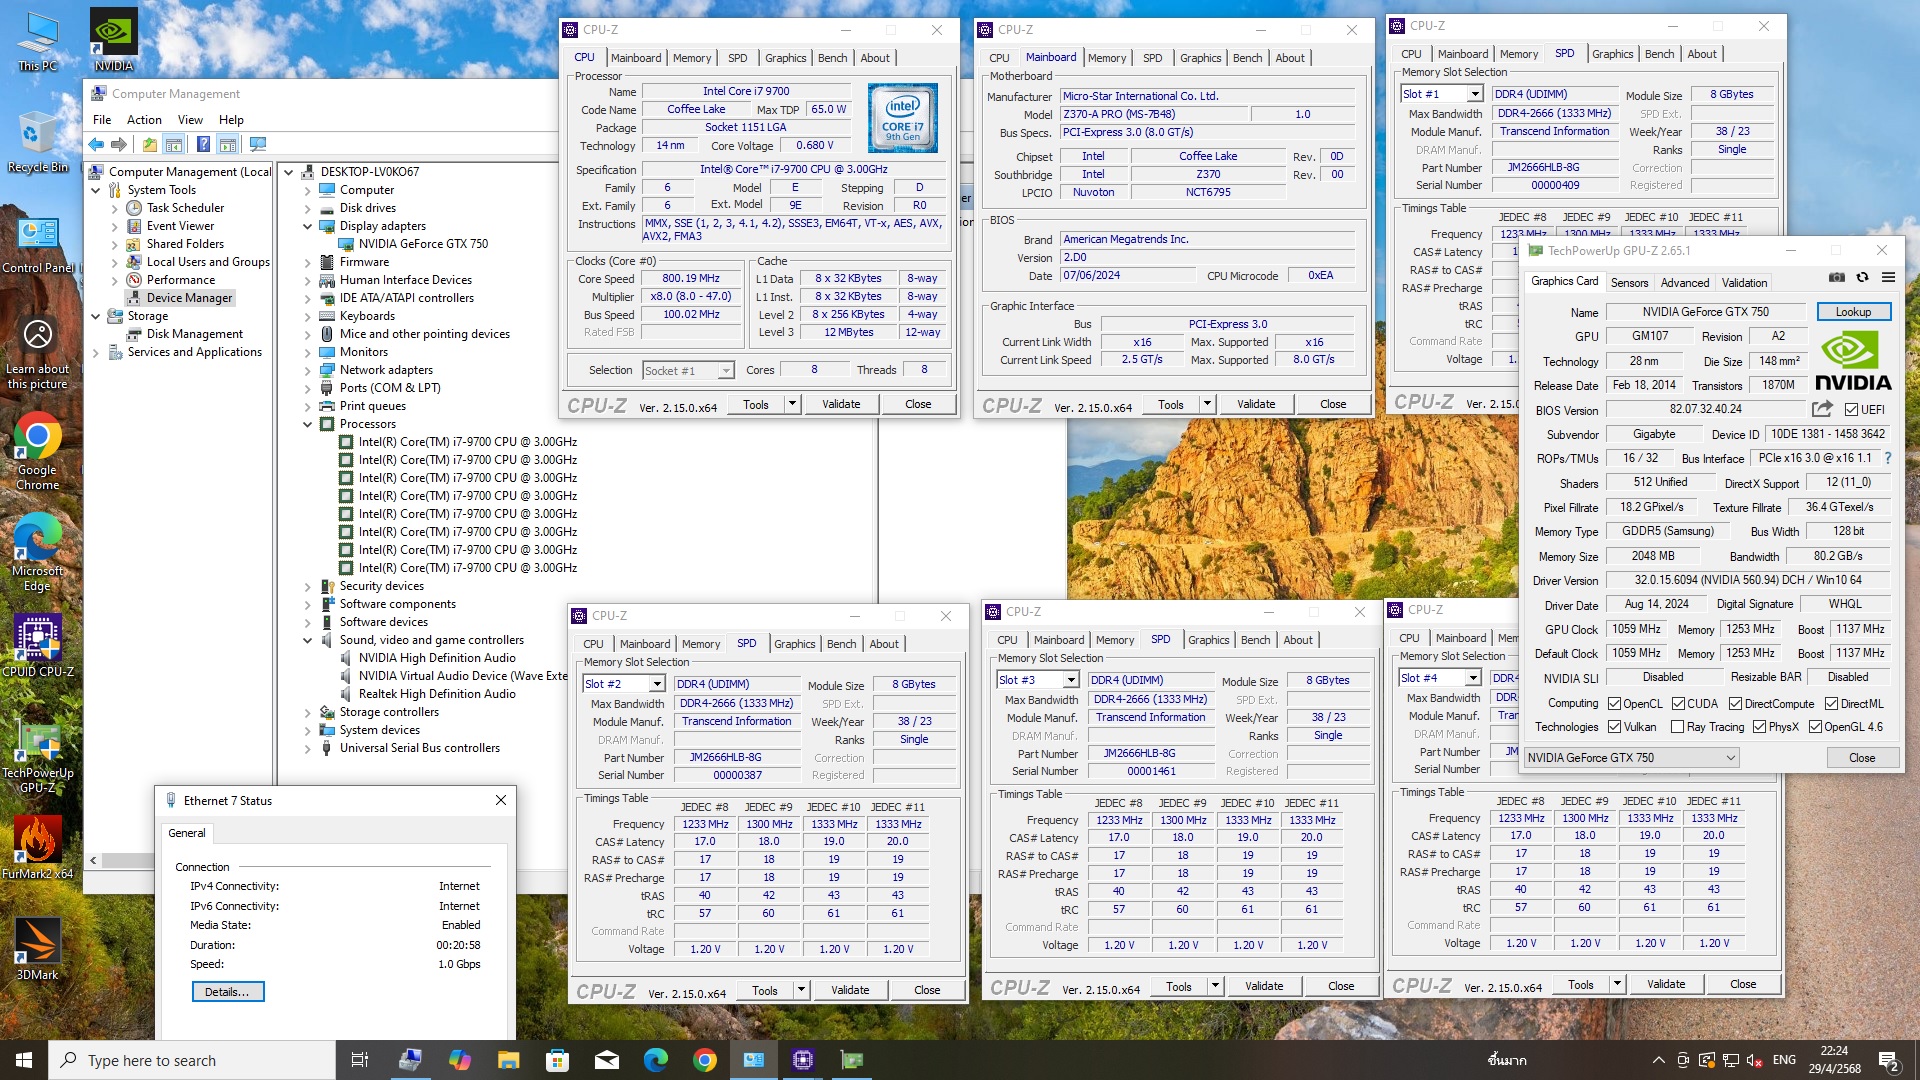
Task: Open Slot #4 memory slot dropdown
Action: coord(1473,678)
